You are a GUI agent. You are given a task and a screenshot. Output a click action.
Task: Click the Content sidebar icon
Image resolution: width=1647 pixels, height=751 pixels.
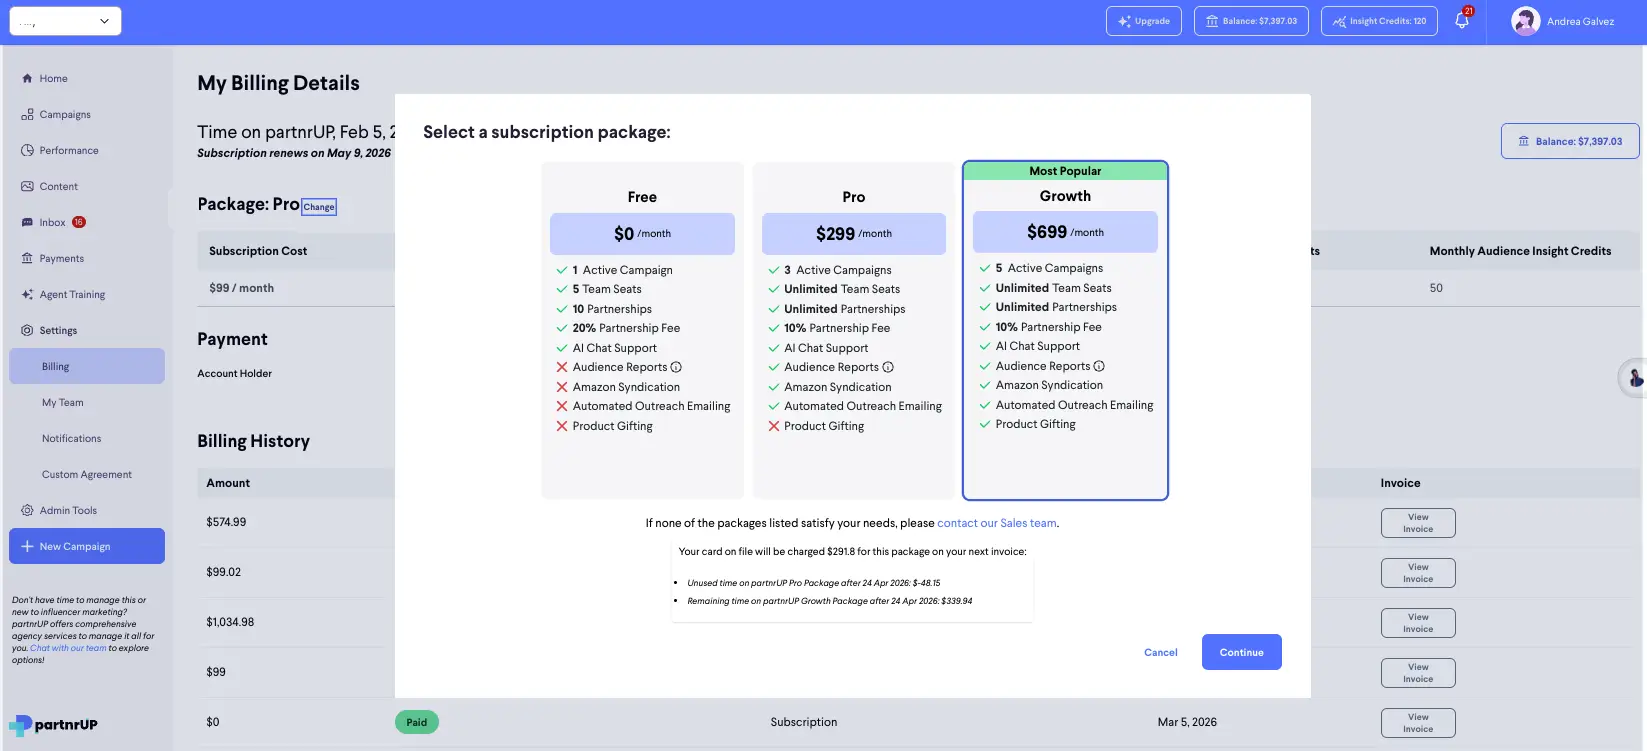(x=27, y=186)
